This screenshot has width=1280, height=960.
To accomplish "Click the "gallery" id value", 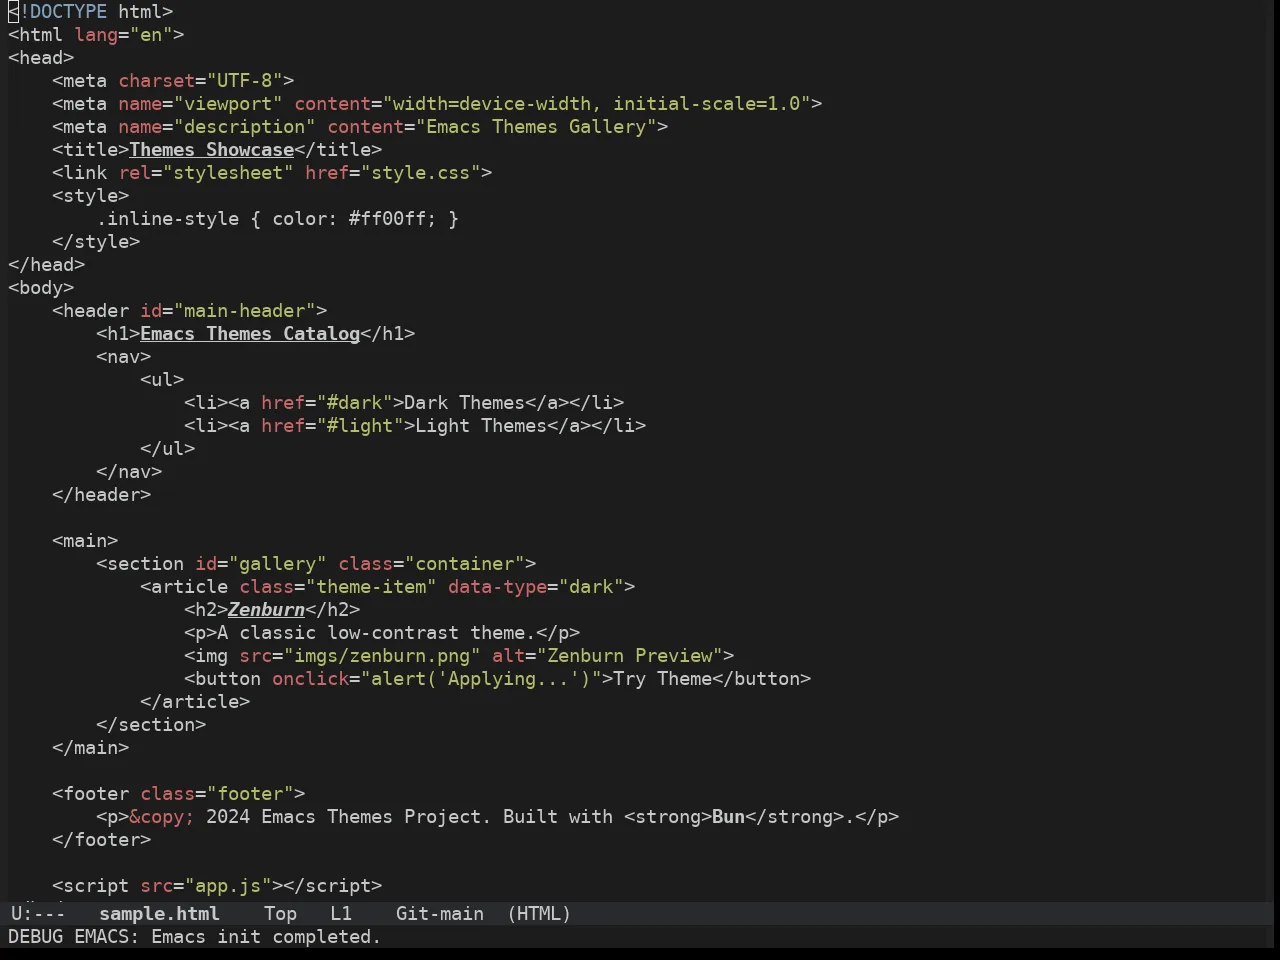I will coord(277,564).
